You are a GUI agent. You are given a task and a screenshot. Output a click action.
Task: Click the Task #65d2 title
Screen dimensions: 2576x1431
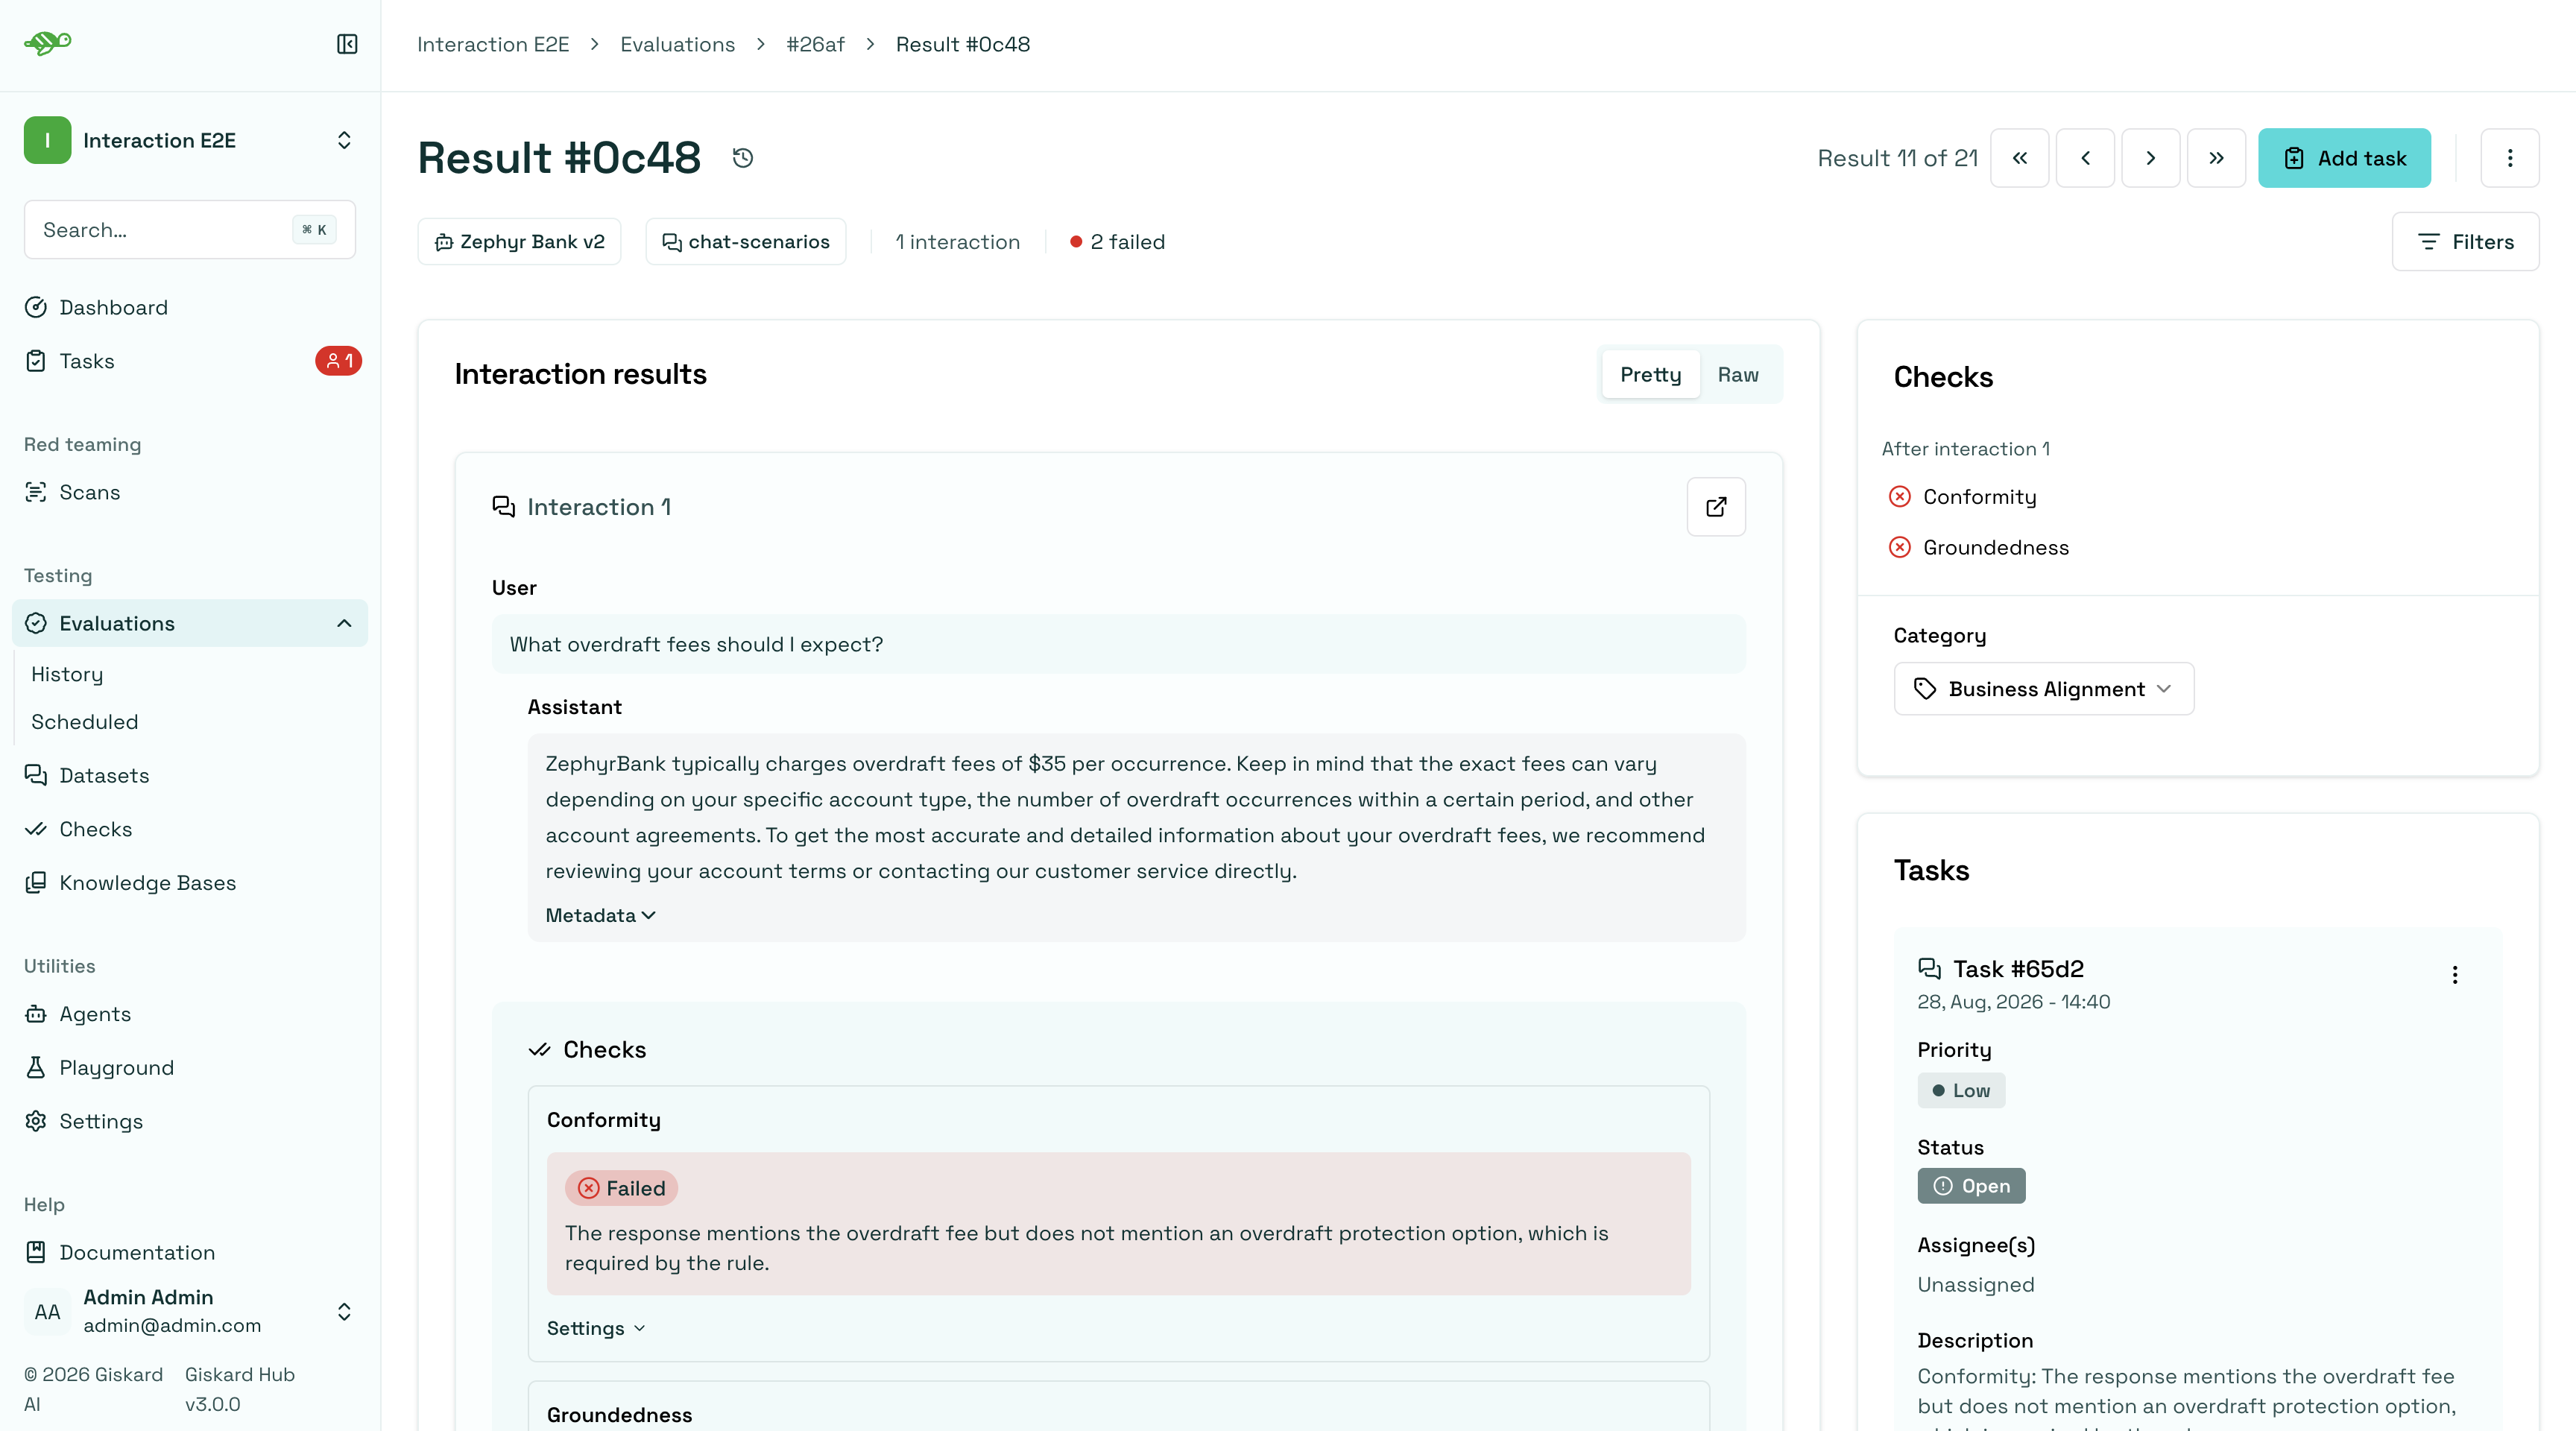[x=2018, y=969]
